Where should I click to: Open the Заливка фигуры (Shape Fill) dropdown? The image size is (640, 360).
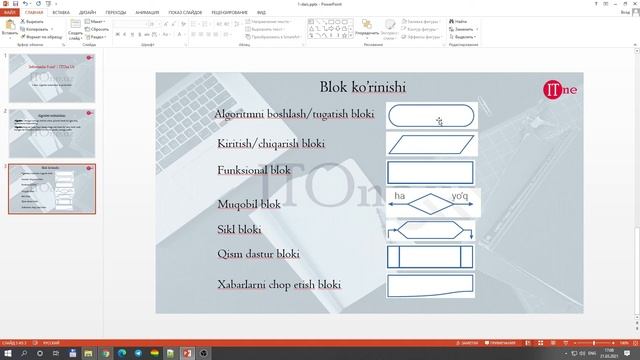point(420,21)
